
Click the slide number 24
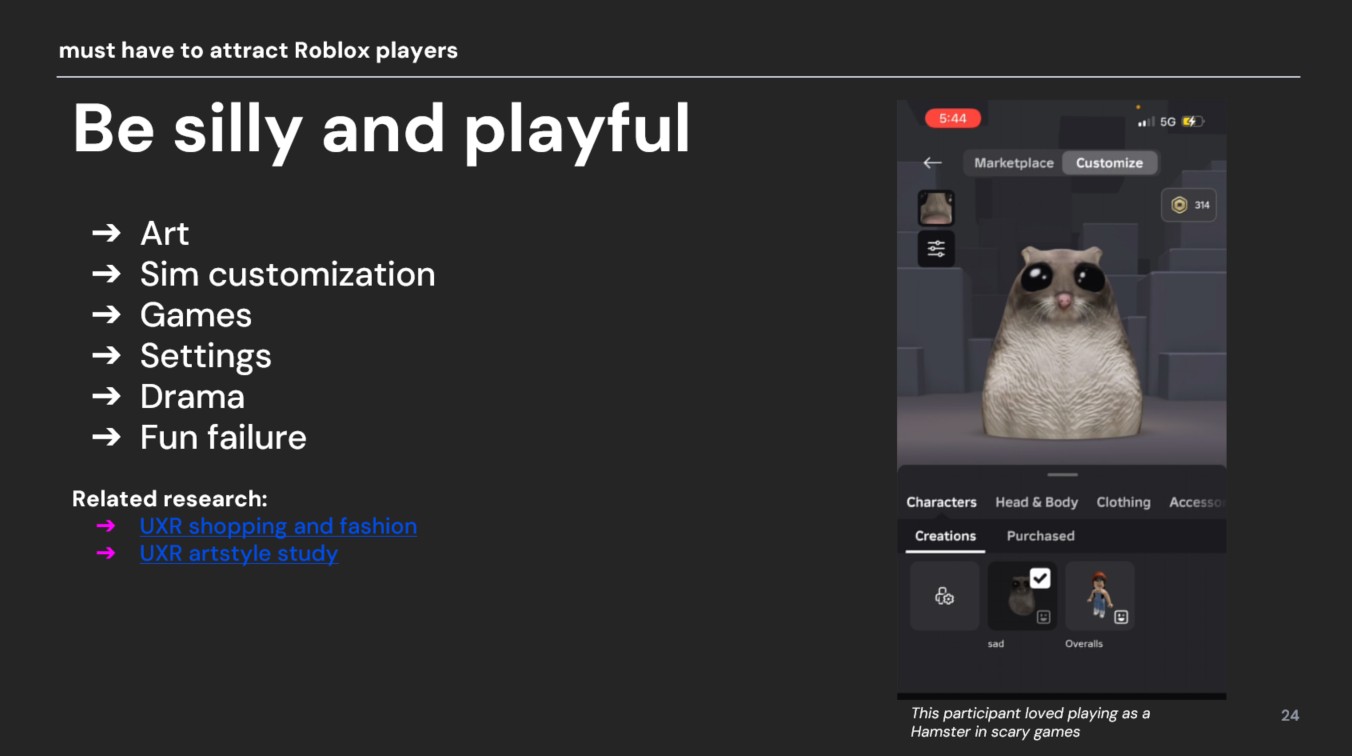click(x=1290, y=715)
